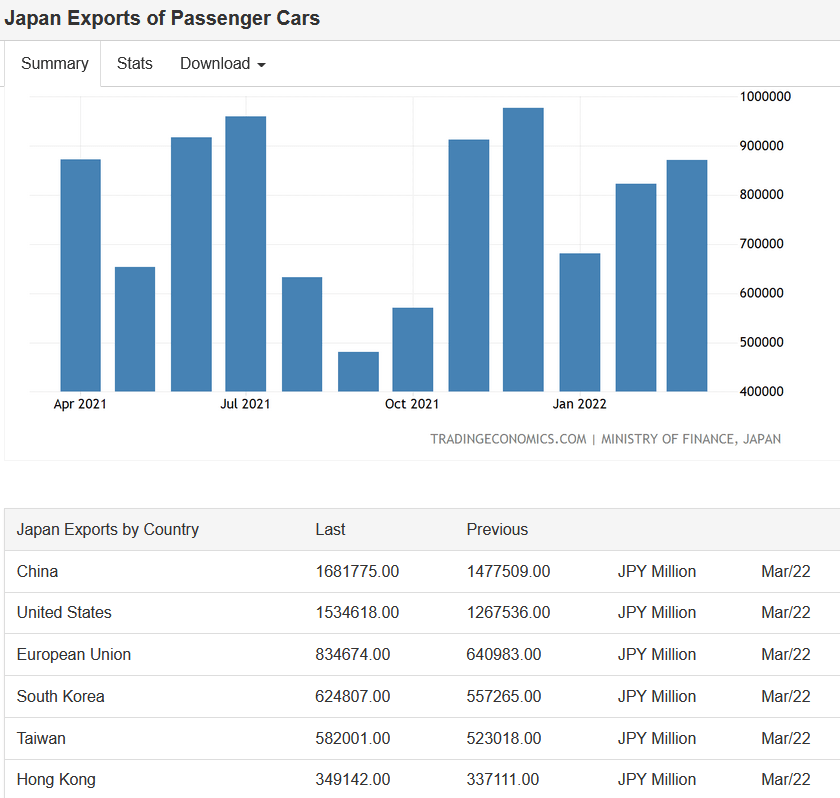Click the Japan Exports by Country header

(108, 529)
